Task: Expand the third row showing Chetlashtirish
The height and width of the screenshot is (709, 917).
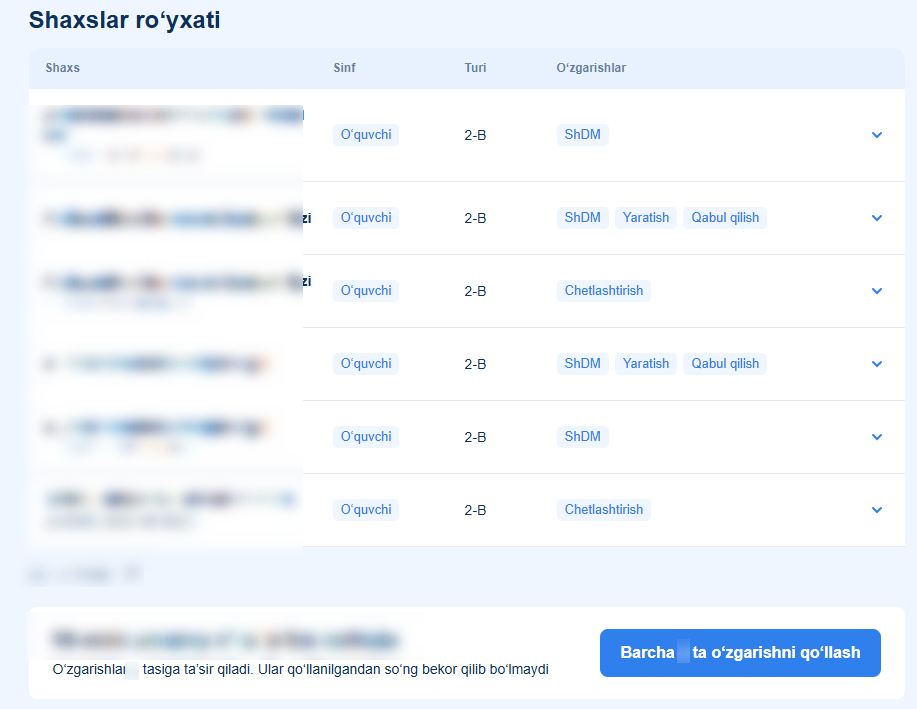Action: click(876, 291)
